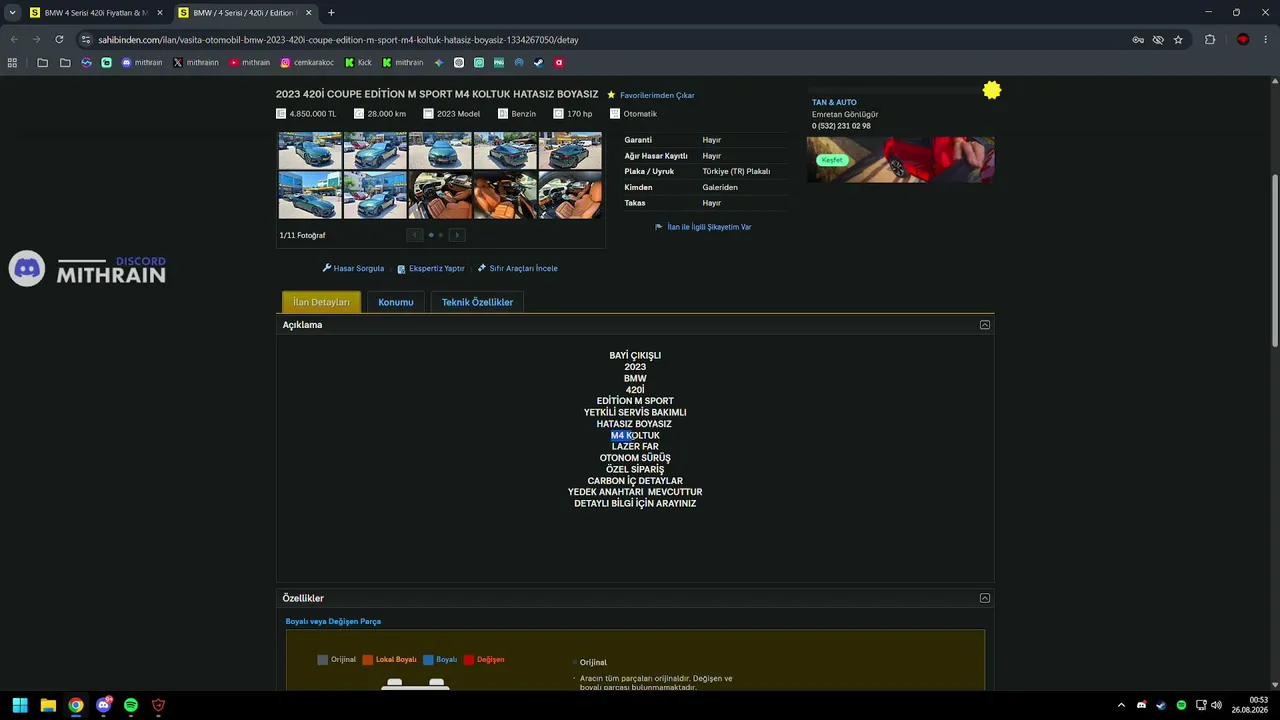
Task: Click the Keşfet advertisement banner
Action: (x=900, y=159)
